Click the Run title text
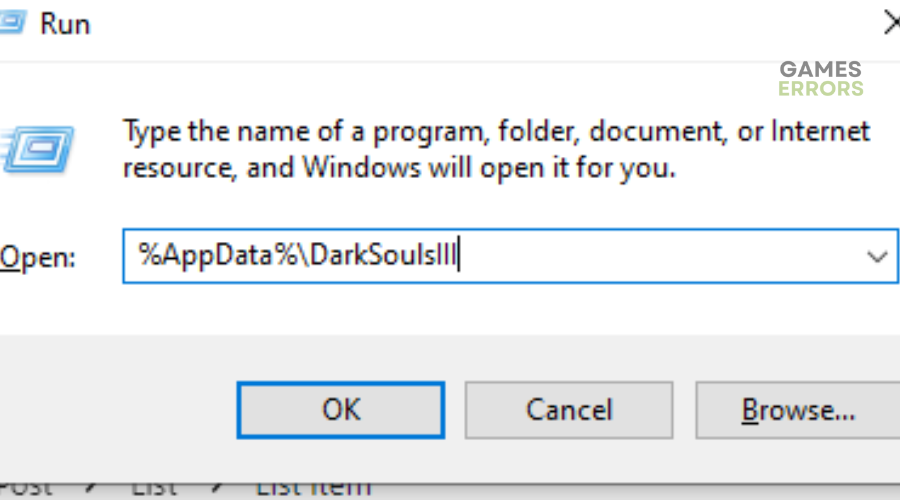The height and width of the screenshot is (500, 900). tap(65, 24)
